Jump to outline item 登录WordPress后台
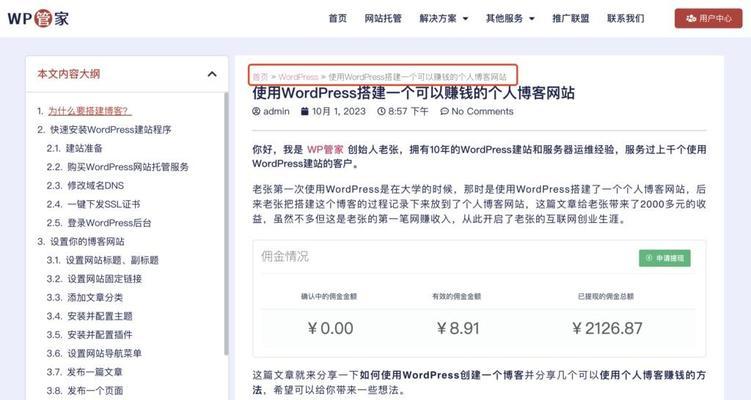 [x=109, y=223]
